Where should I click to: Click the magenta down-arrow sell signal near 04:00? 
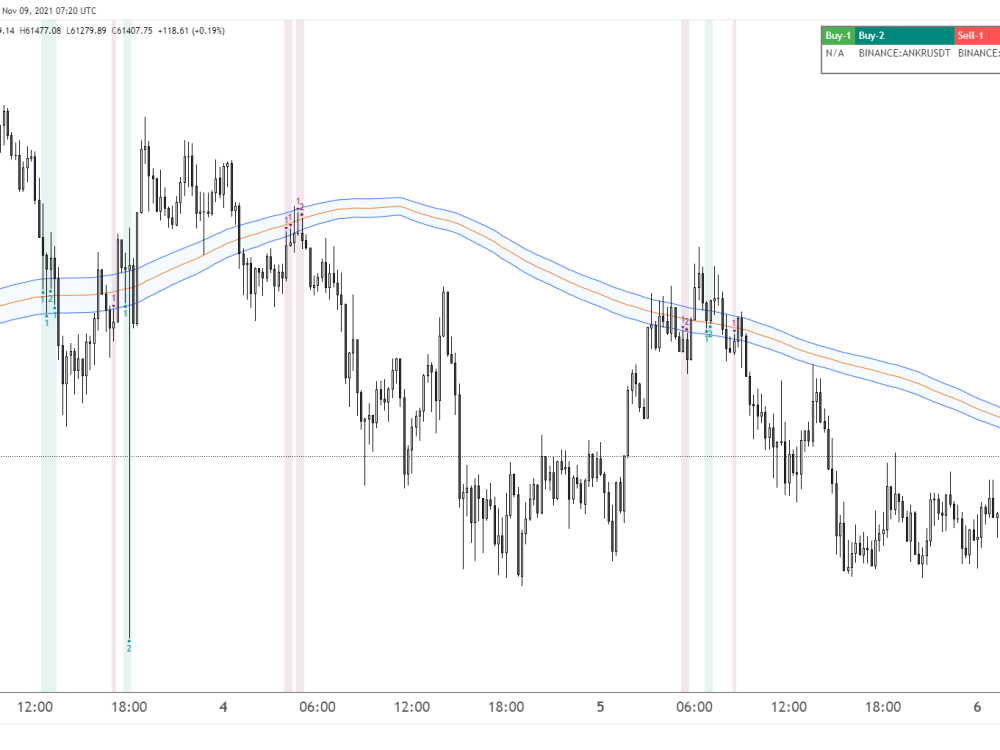coord(286,228)
